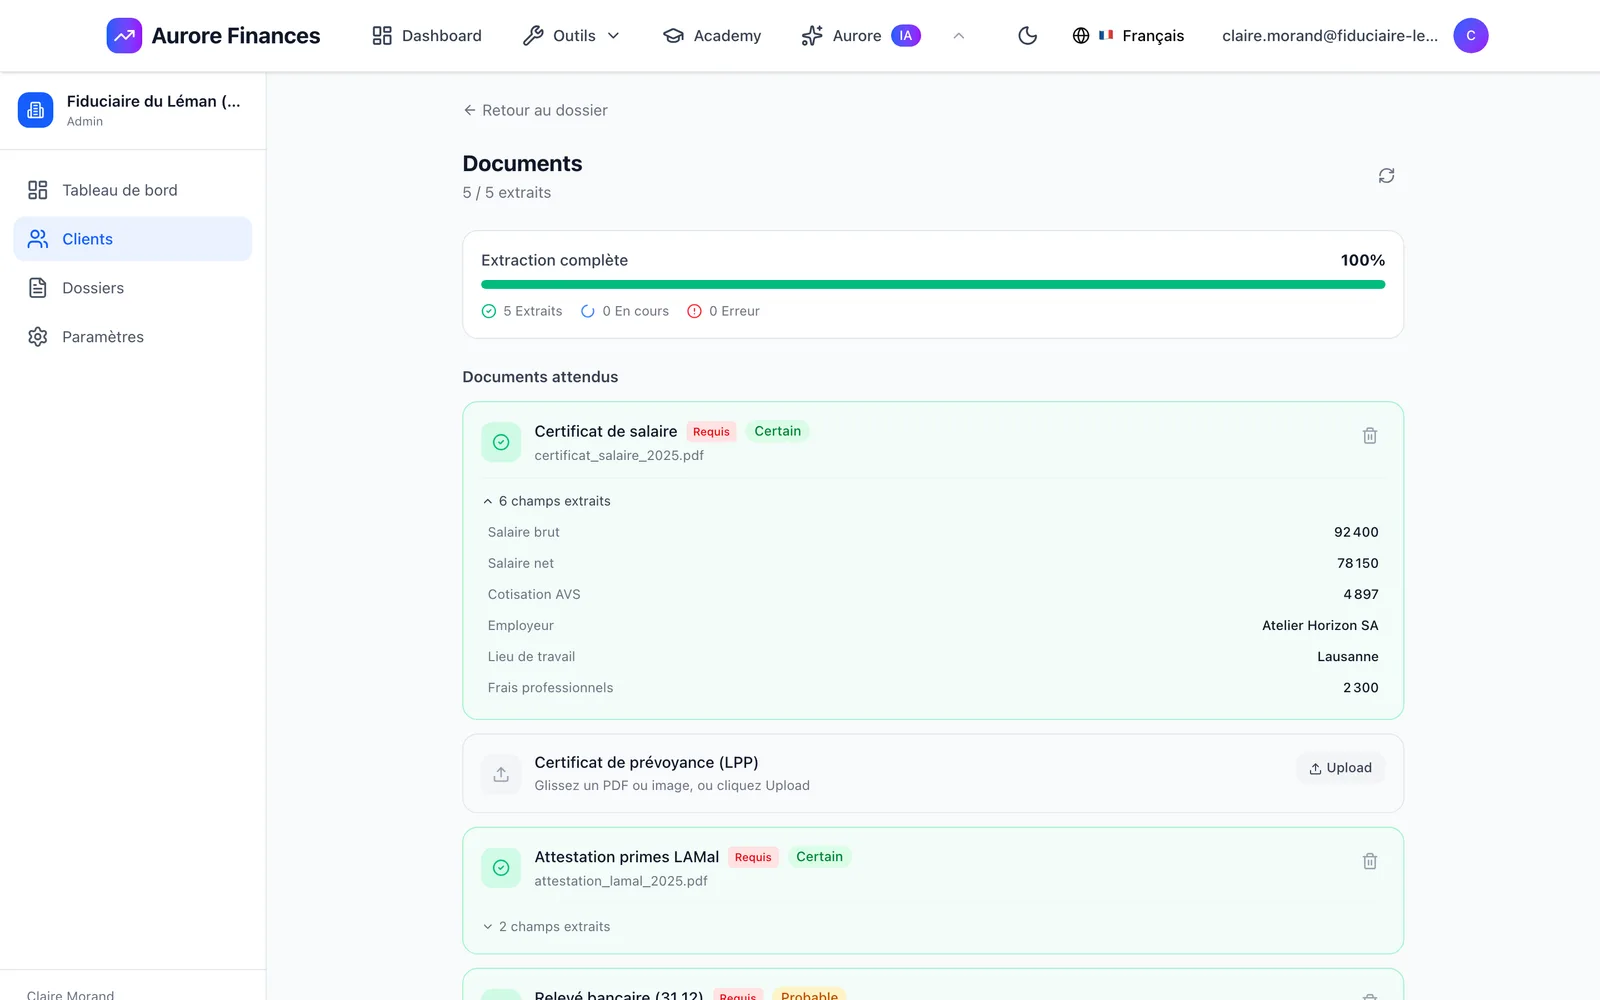1600x1000 pixels.
Task: Collapse the 6 champs extraits section
Action: pyautogui.click(x=547, y=501)
